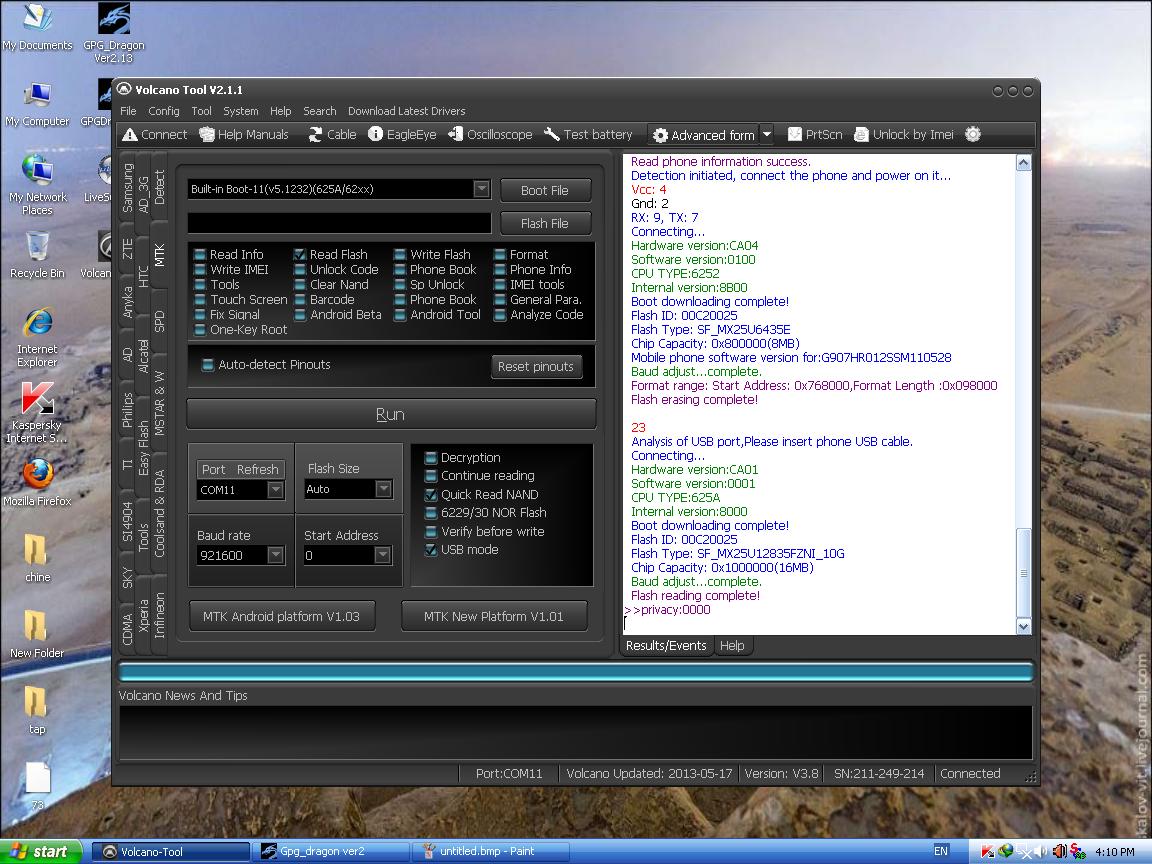Uncheck the Read Flash option
This screenshot has height=864, width=1152.
[x=300, y=254]
